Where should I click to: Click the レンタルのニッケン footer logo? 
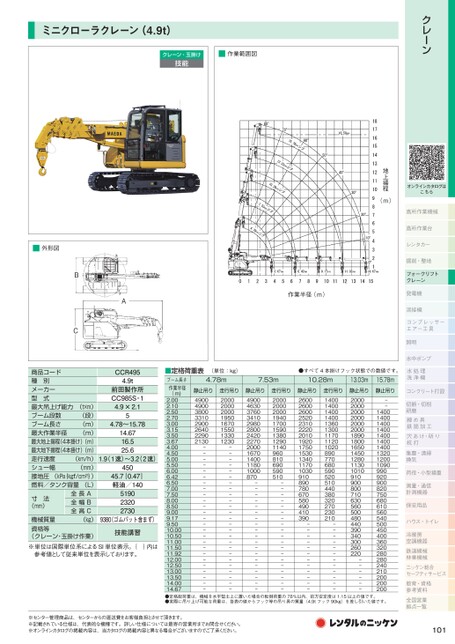[x=356, y=623]
